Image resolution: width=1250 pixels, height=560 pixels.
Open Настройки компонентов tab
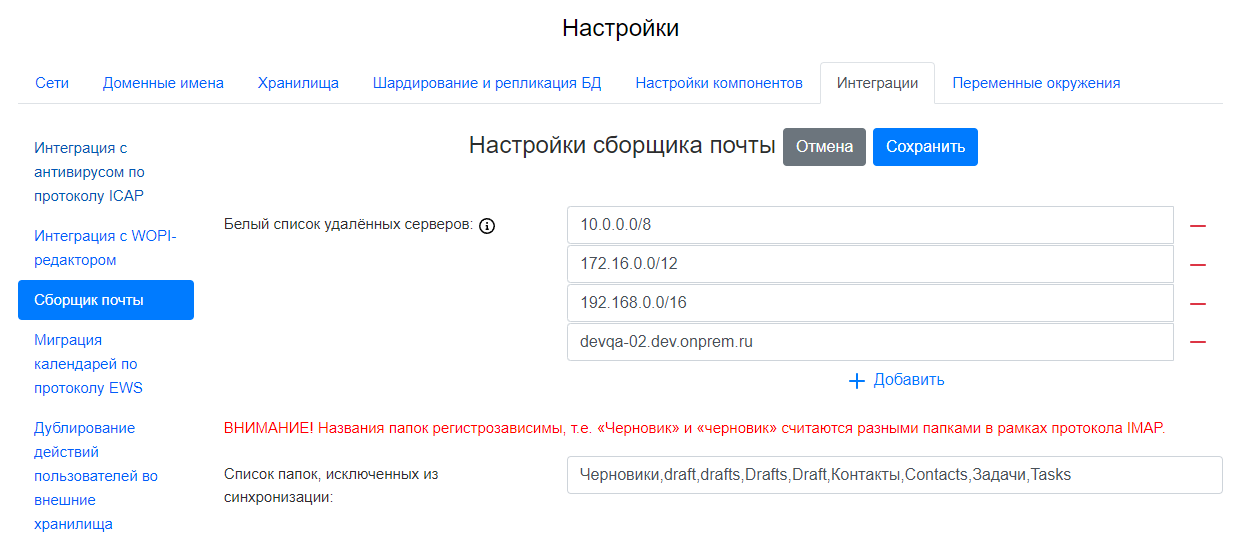pos(719,83)
